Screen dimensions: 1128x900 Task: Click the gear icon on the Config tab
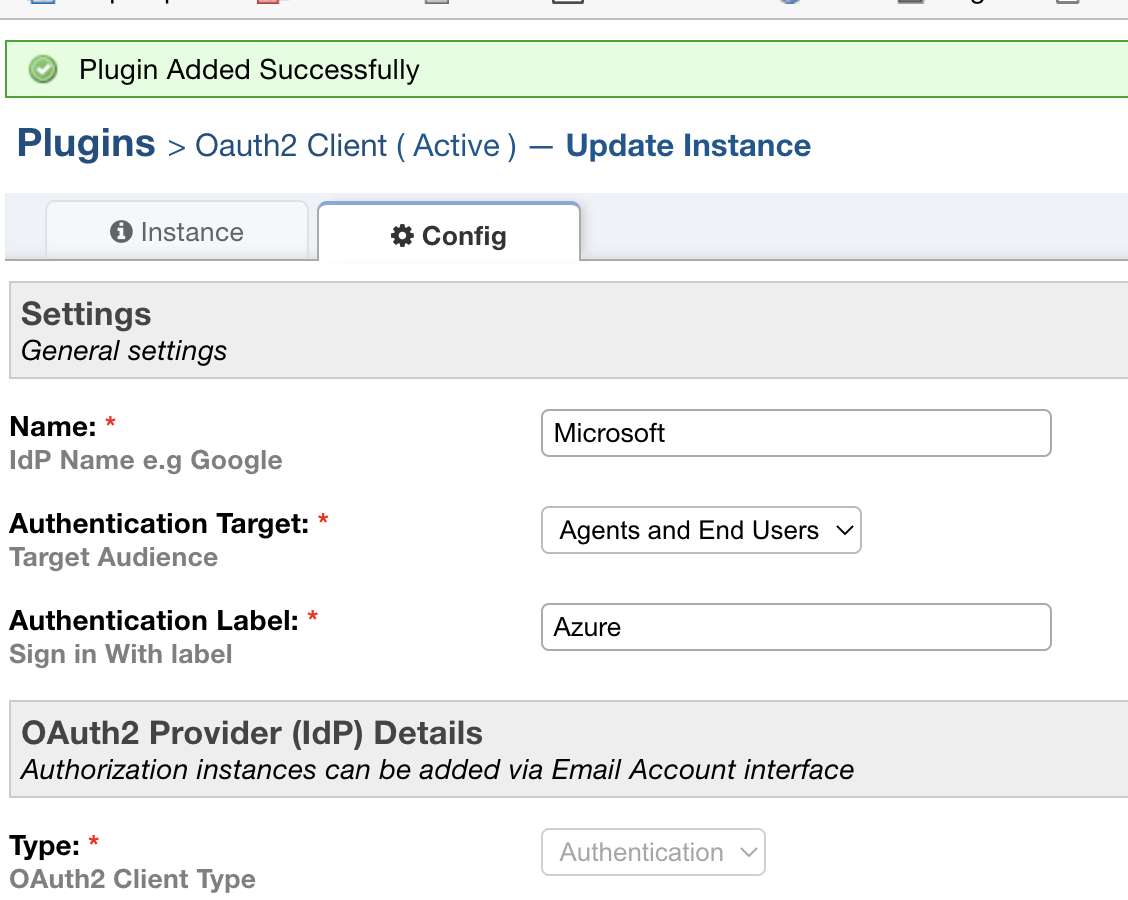[403, 235]
